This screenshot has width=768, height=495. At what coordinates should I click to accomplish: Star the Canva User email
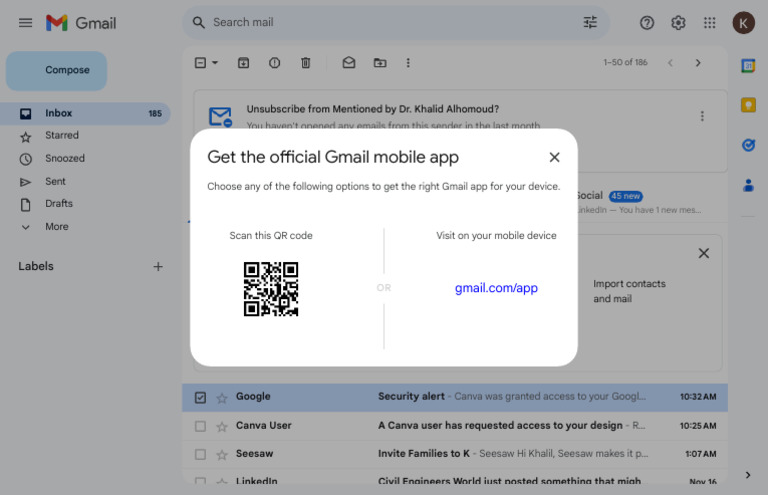pos(222,427)
